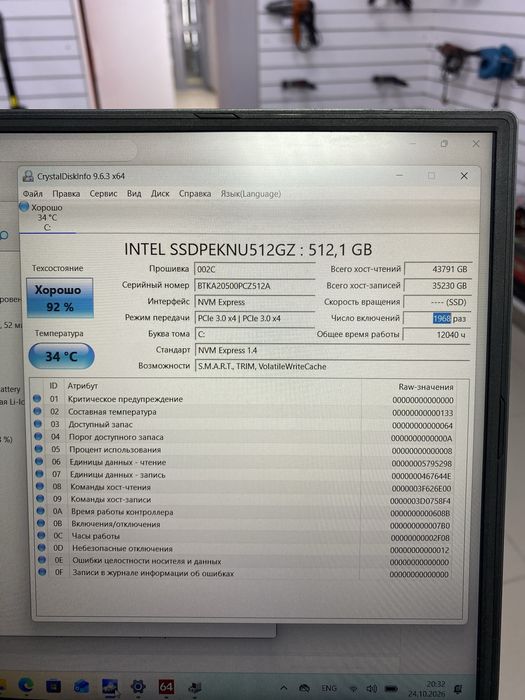
Task: Open Microsoft Store from the taskbar
Action: click(54, 686)
